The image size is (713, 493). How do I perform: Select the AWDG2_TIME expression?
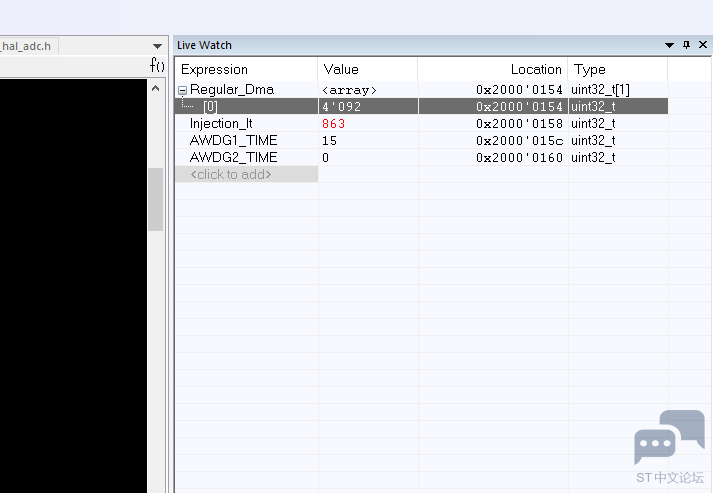[x=233, y=157]
